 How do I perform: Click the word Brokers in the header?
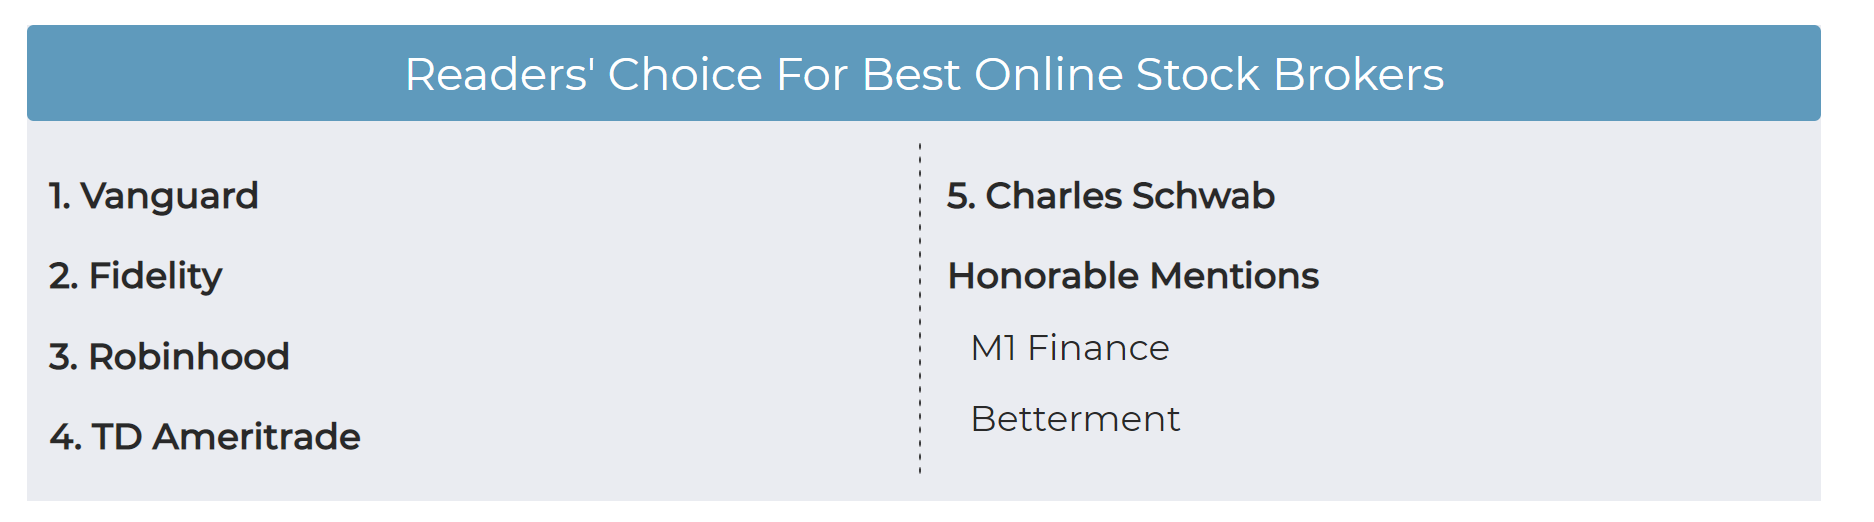[1359, 74]
